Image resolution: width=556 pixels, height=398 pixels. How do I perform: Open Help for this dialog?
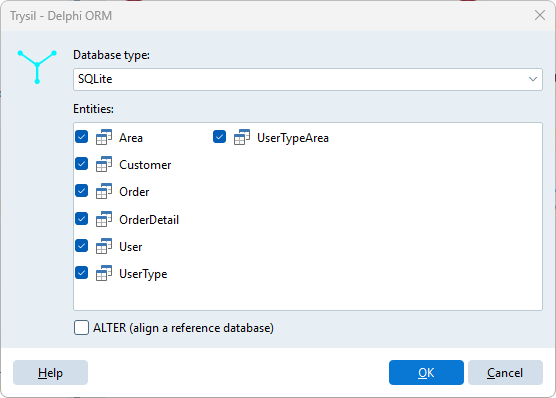click(x=50, y=372)
